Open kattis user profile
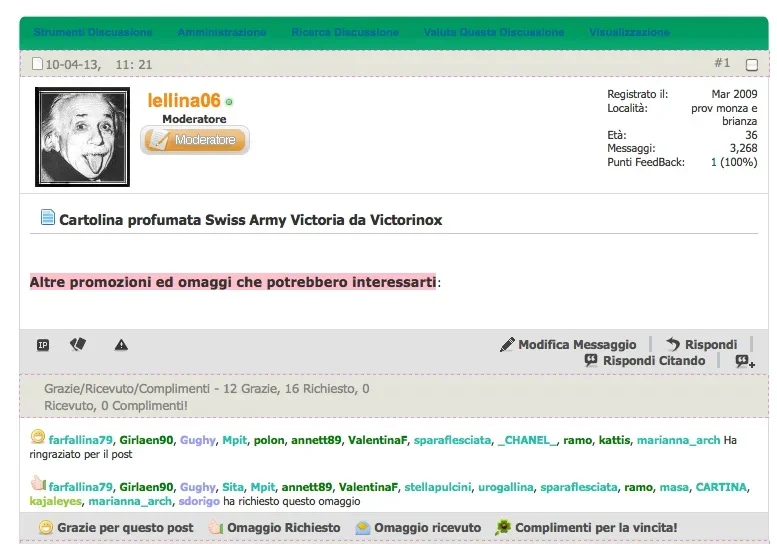The height and width of the screenshot is (544, 777). coord(614,440)
